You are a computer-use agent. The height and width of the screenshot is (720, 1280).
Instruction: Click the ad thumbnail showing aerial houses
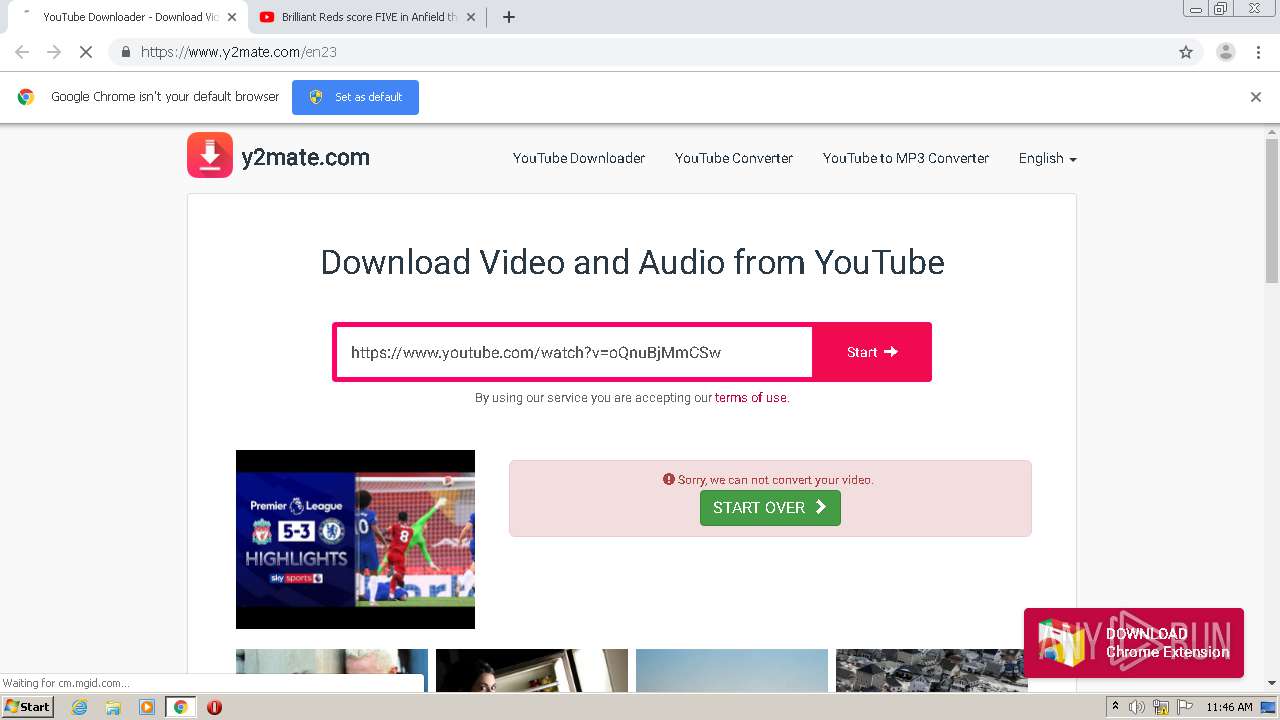932,670
